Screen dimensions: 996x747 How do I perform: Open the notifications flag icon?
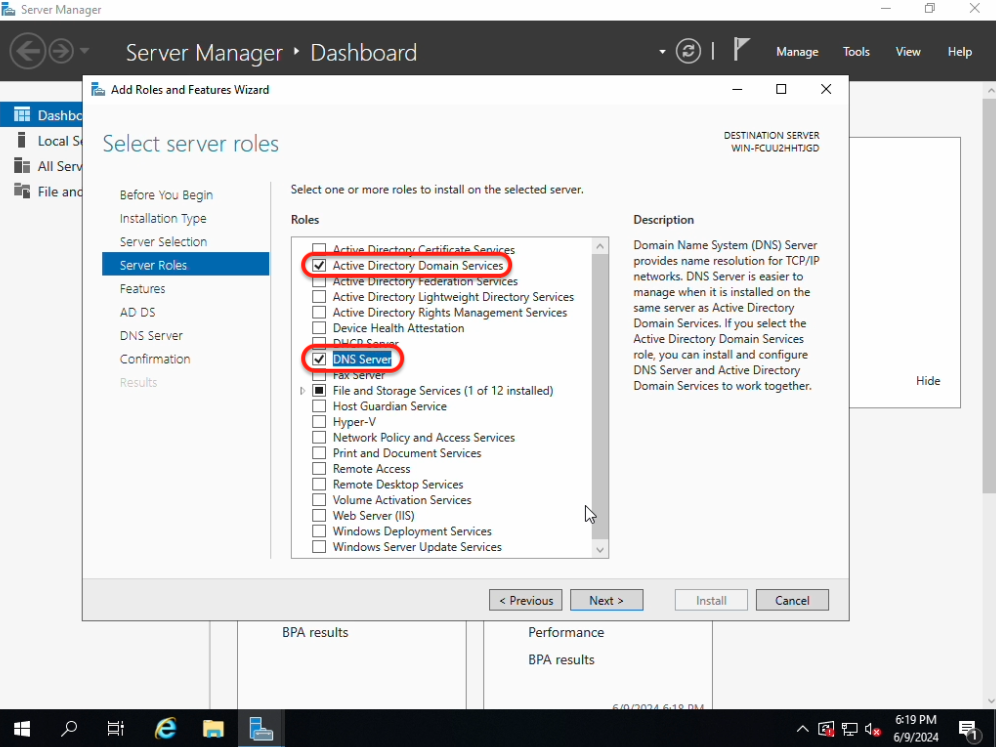tap(741, 50)
